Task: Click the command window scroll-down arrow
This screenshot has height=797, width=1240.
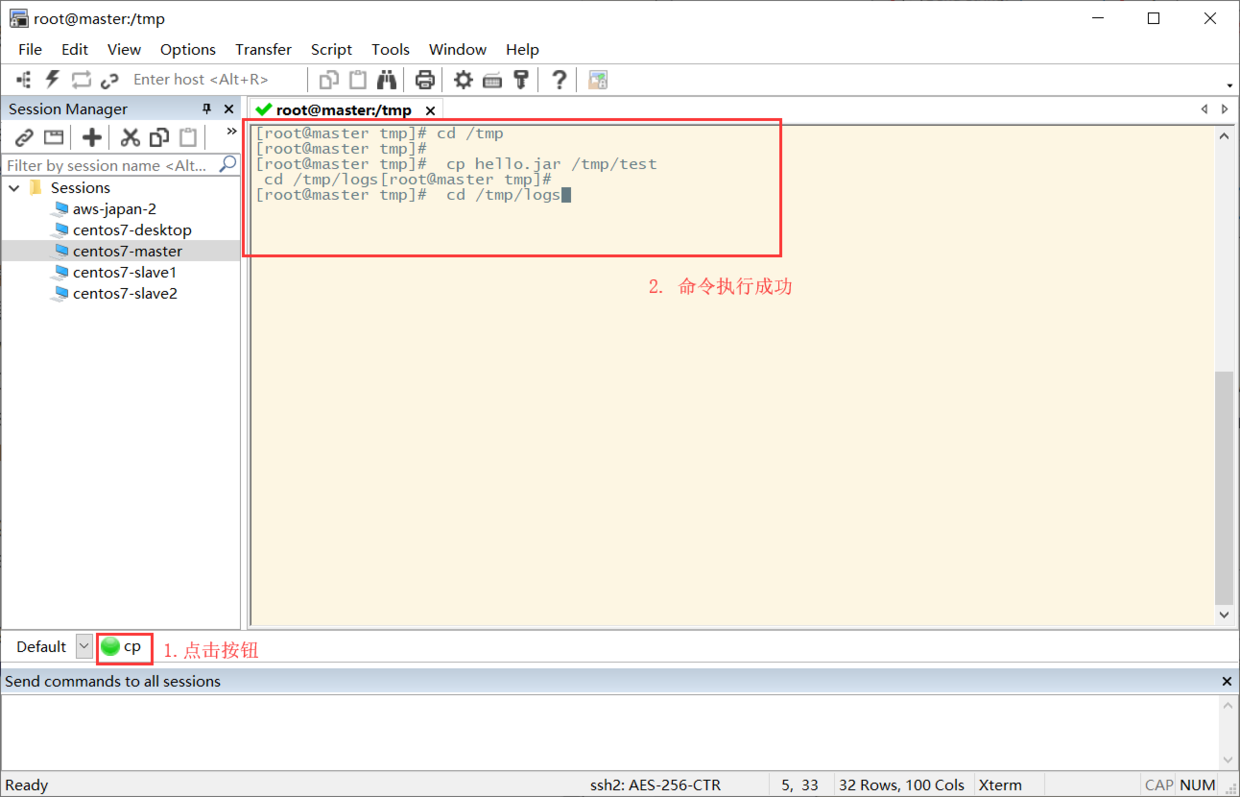Action: [1228, 759]
